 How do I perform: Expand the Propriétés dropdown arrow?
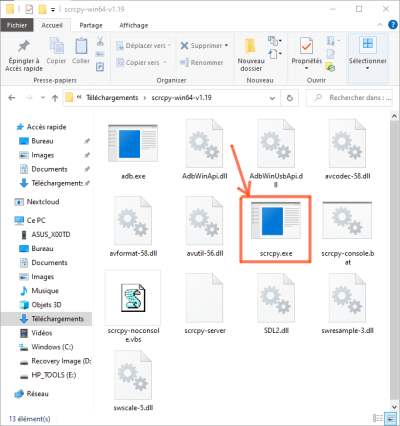pos(306,68)
